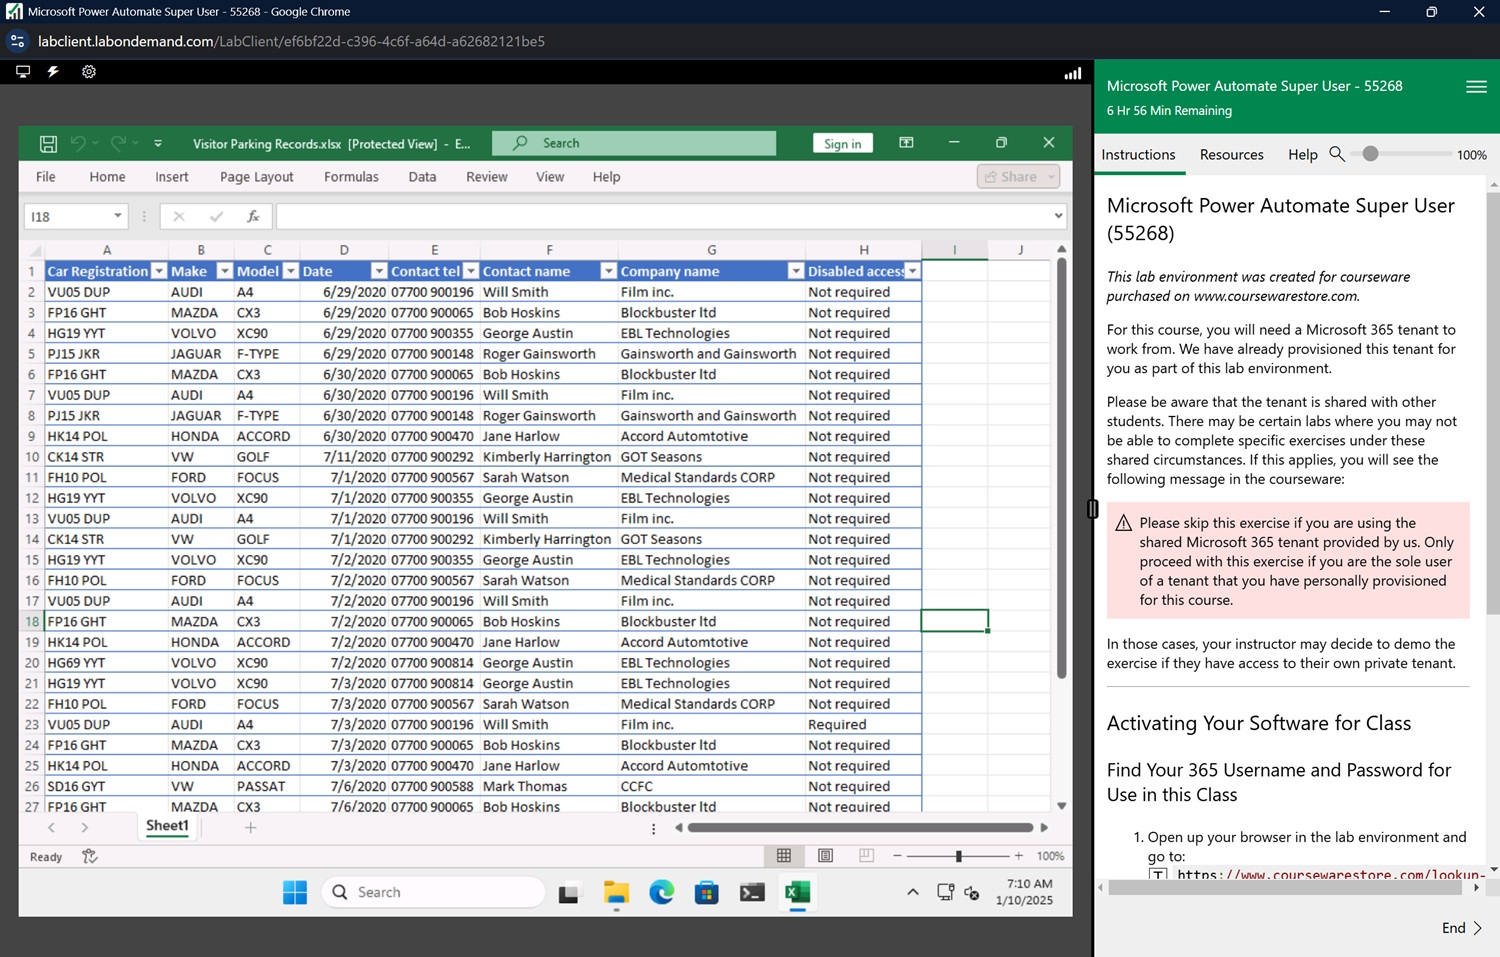The height and width of the screenshot is (957, 1500).
Task: Click the Undo arrow icon in Excel
Action: [x=78, y=144]
